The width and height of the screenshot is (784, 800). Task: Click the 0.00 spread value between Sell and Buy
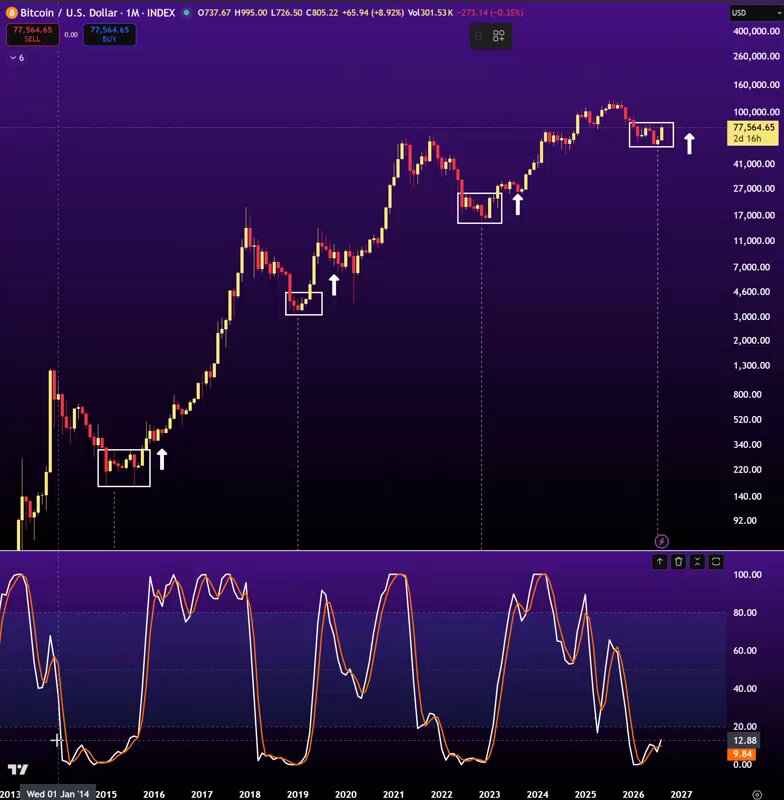click(x=71, y=35)
